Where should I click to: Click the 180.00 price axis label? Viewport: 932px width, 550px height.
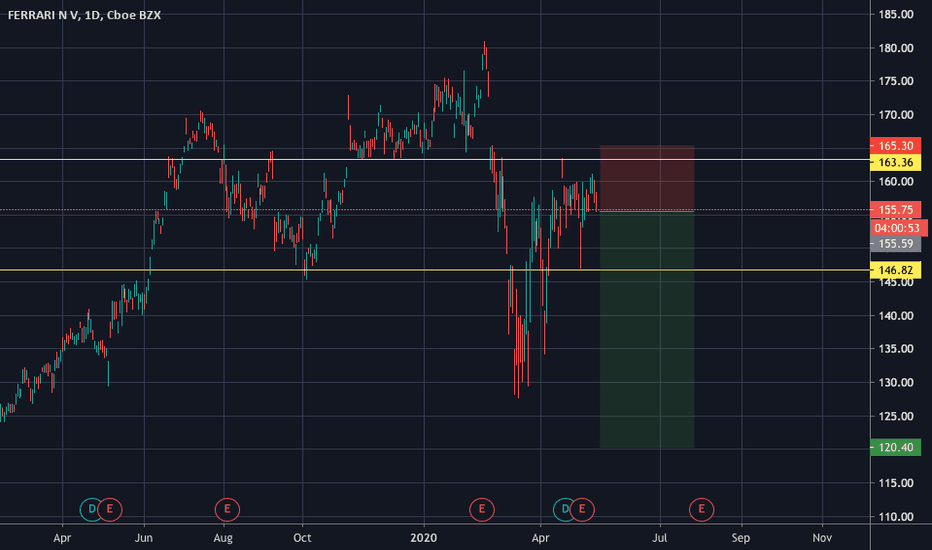pos(896,48)
